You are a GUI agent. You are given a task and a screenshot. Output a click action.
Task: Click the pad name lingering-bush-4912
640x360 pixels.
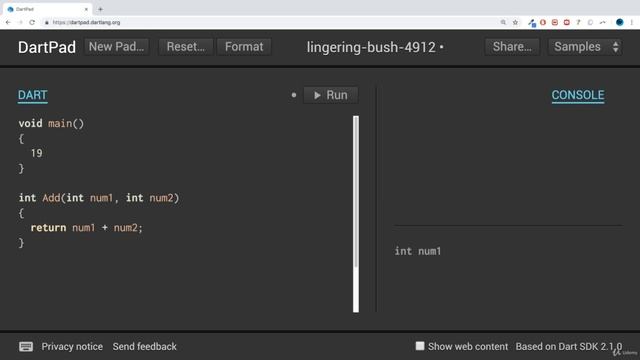371,47
